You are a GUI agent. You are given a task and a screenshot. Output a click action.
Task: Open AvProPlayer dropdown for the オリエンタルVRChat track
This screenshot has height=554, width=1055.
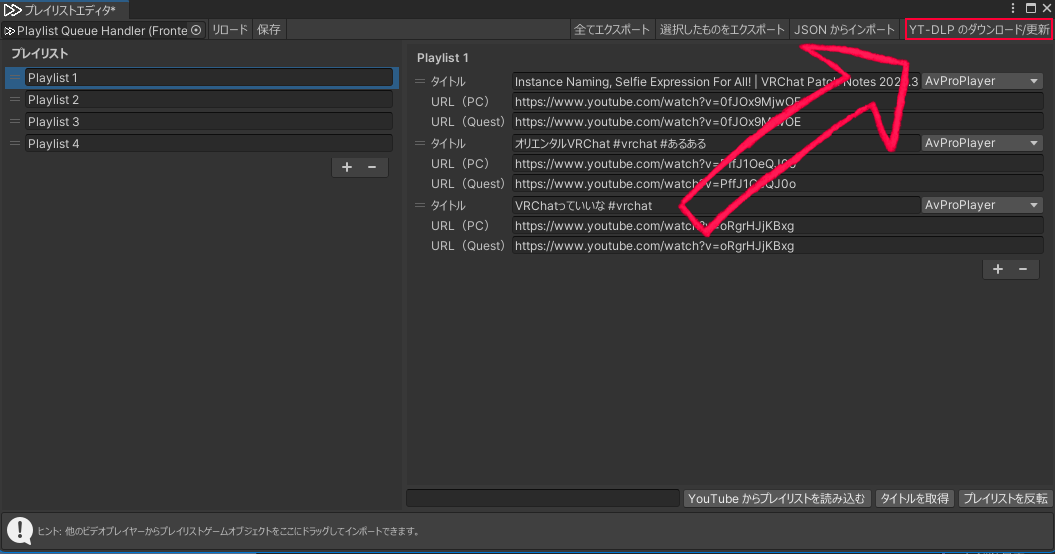coord(982,143)
